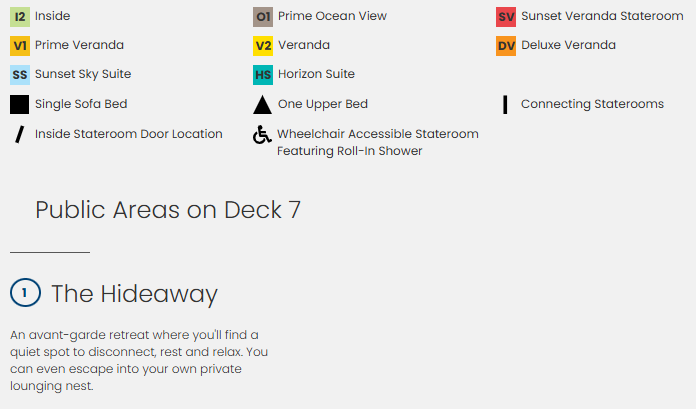The image size is (696, 409).
Task: Click the Hideaway description paragraph
Action: [139, 360]
